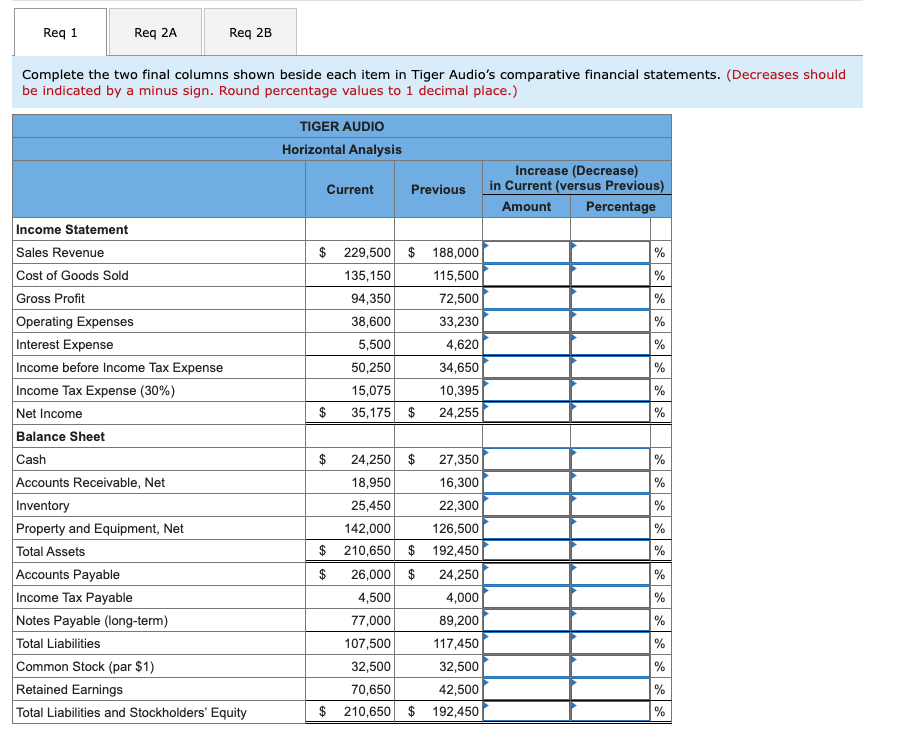Select Income before Income Tax Amount cell

(x=526, y=367)
